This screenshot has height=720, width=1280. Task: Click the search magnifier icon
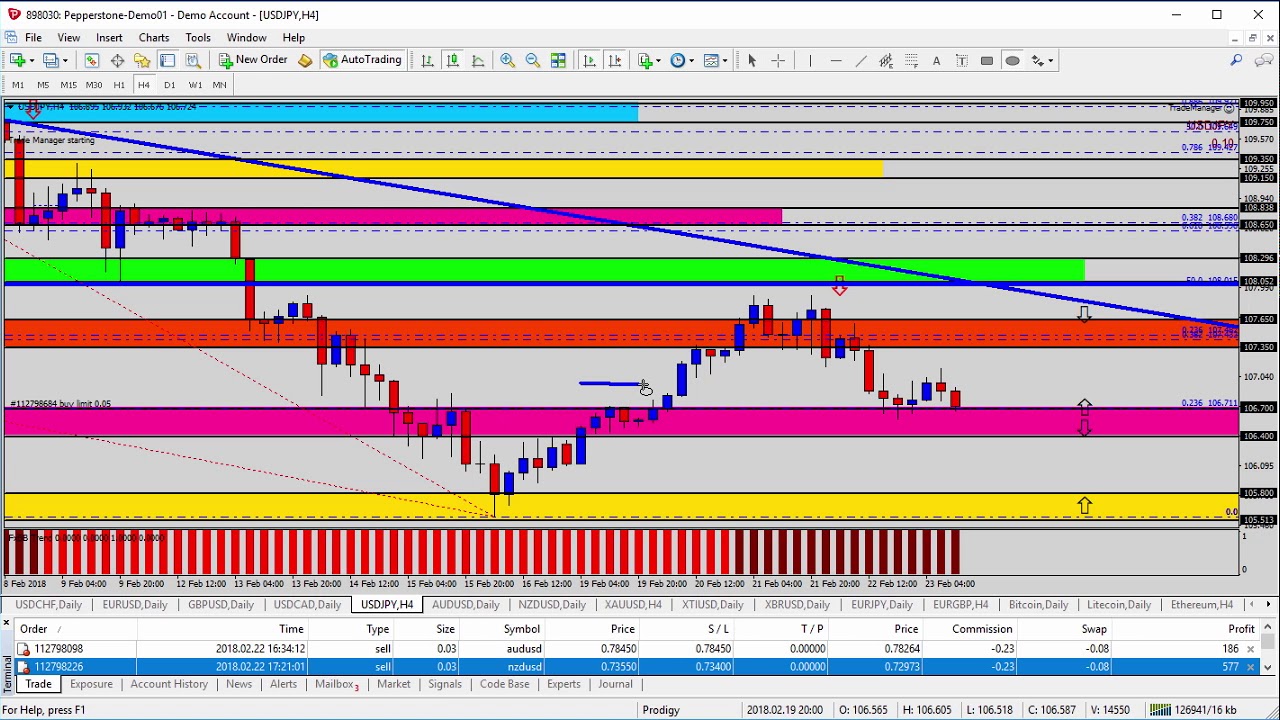(1237, 60)
